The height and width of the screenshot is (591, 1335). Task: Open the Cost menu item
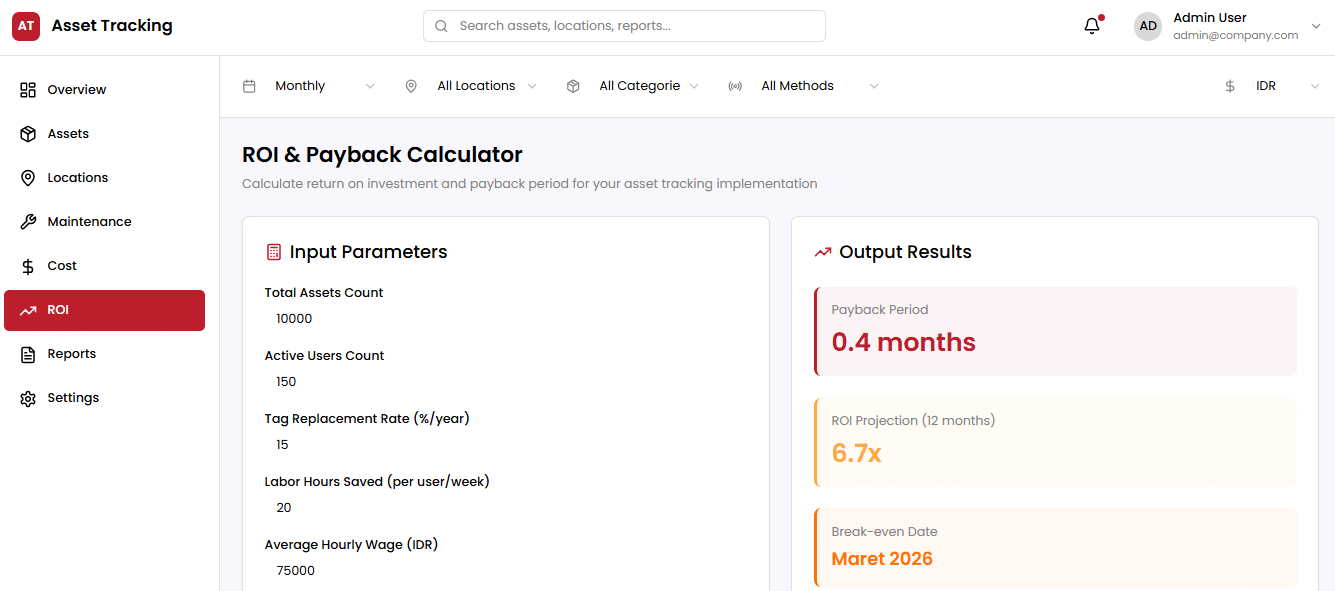(x=62, y=266)
